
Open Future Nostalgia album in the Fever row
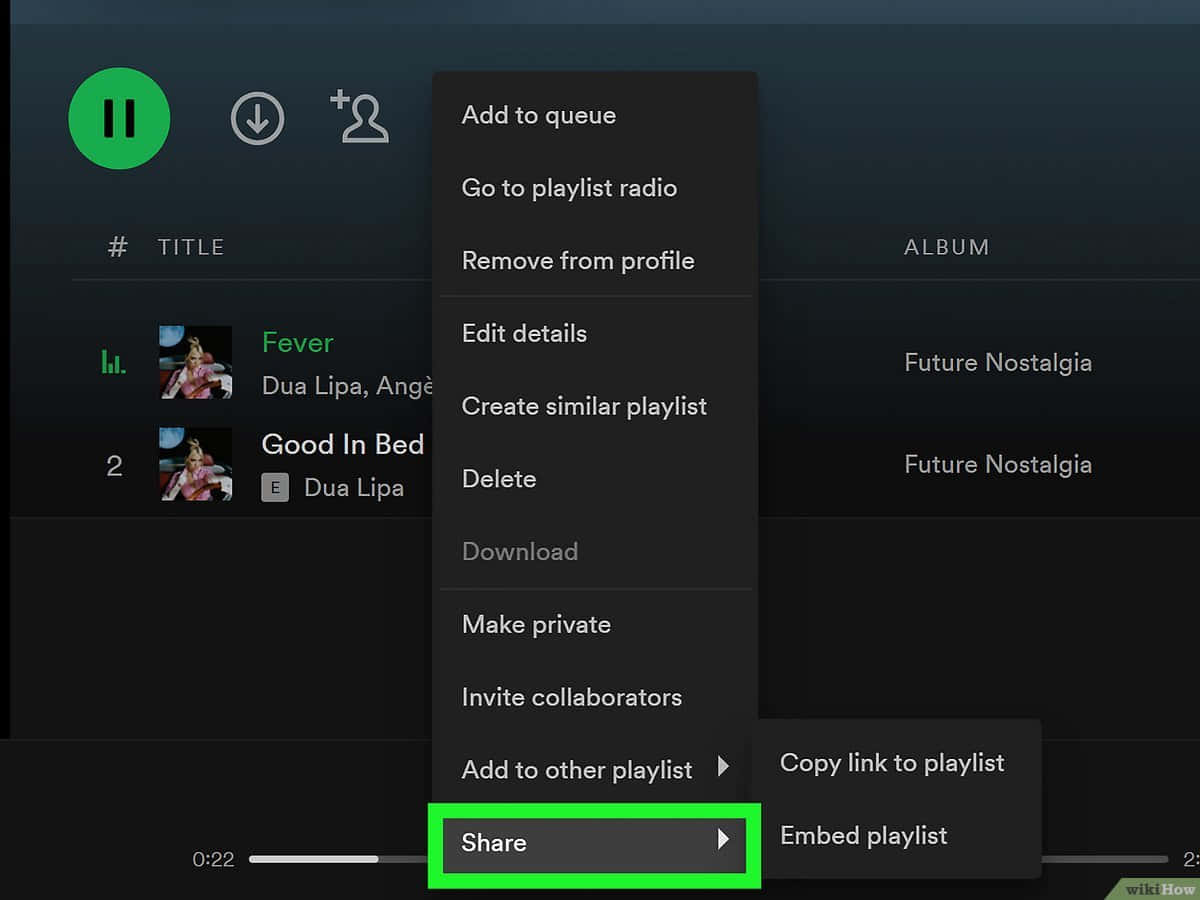(x=998, y=363)
